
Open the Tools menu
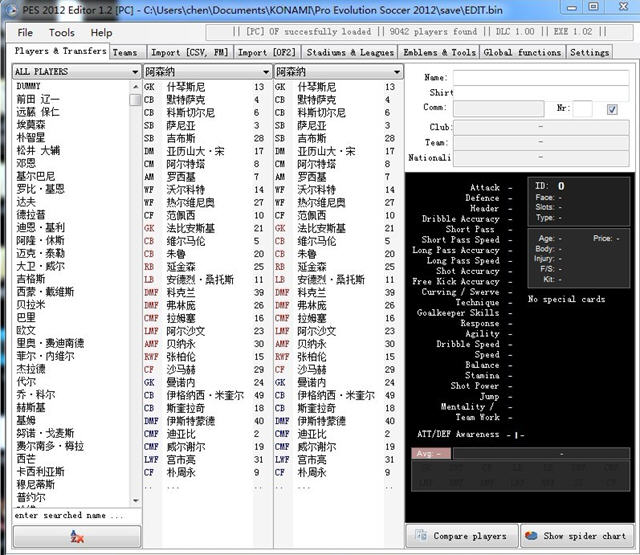pyautogui.click(x=62, y=33)
